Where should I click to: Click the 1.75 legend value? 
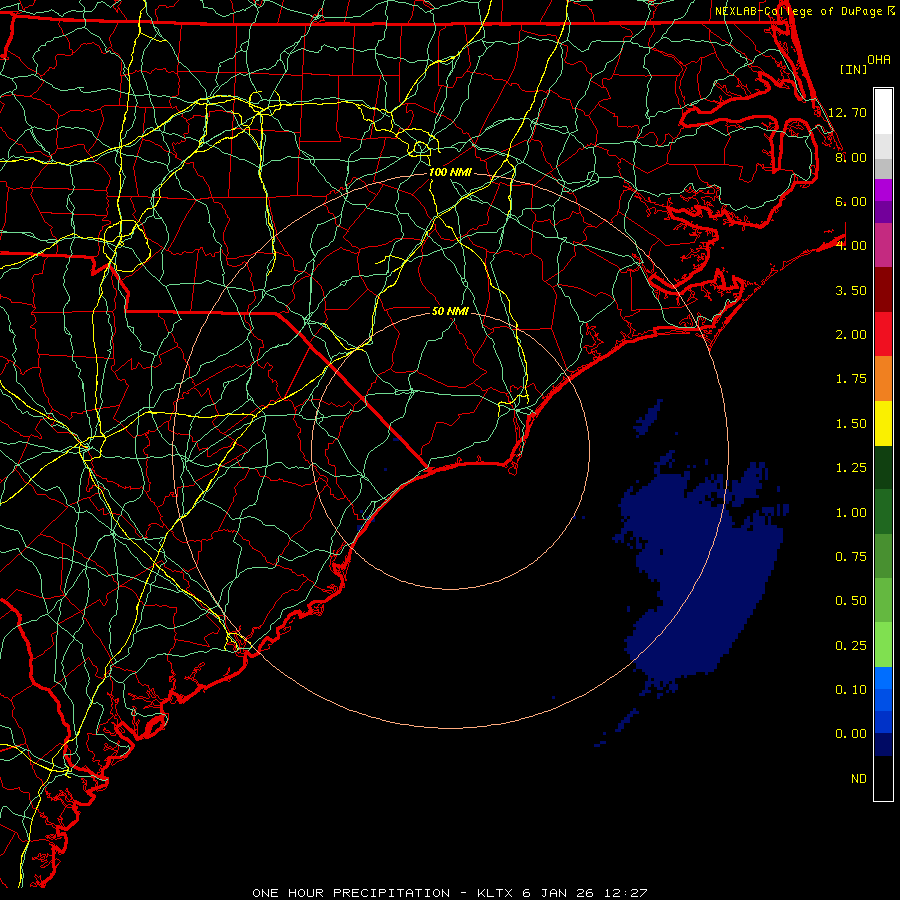pyautogui.click(x=851, y=379)
